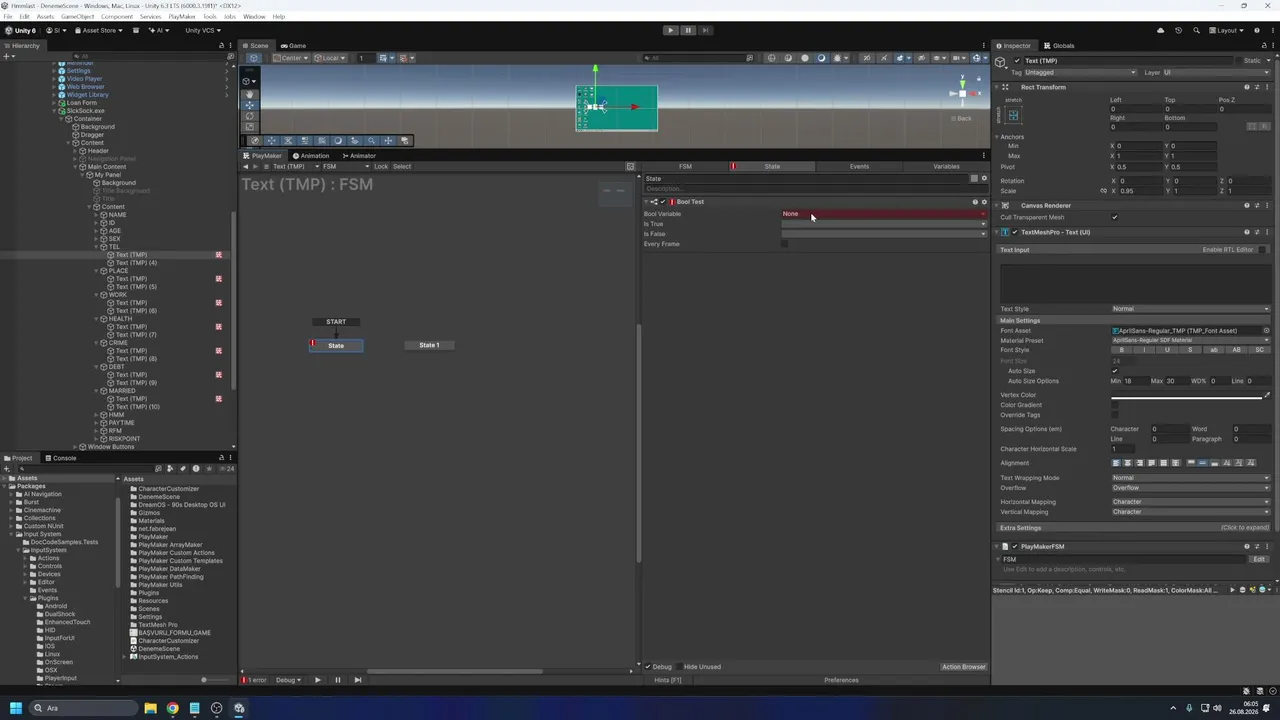The image size is (1280, 720).
Task: Switch to the Variables tab in PlayMaker
Action: click(x=946, y=166)
